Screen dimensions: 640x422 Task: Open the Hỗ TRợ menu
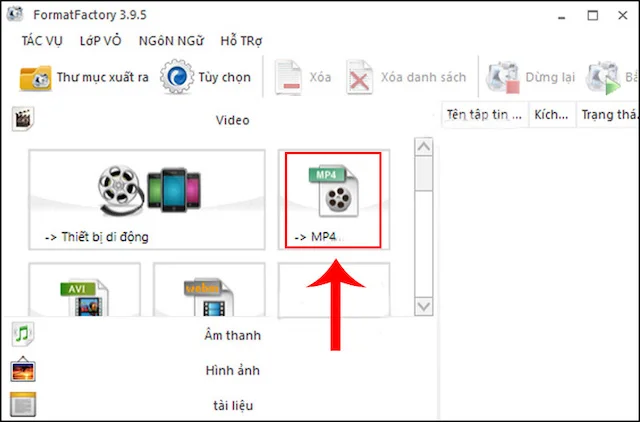(241, 41)
